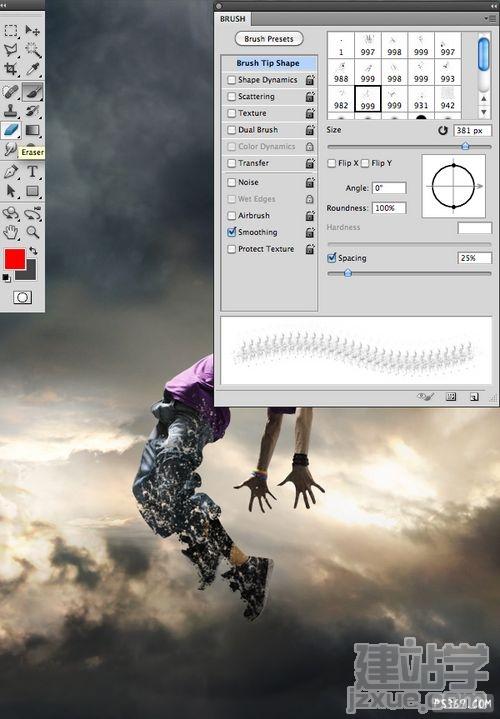Select the Clone Stamp tool

11,111
